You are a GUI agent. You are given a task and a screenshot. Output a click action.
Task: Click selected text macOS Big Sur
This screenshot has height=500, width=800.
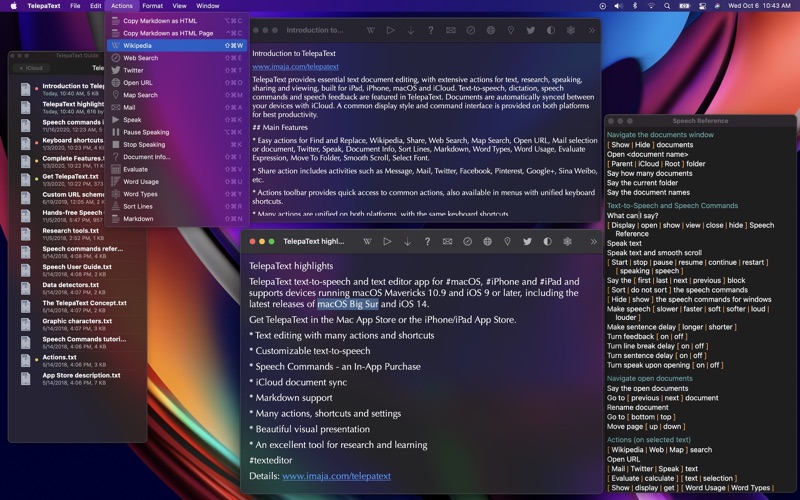[348, 304]
